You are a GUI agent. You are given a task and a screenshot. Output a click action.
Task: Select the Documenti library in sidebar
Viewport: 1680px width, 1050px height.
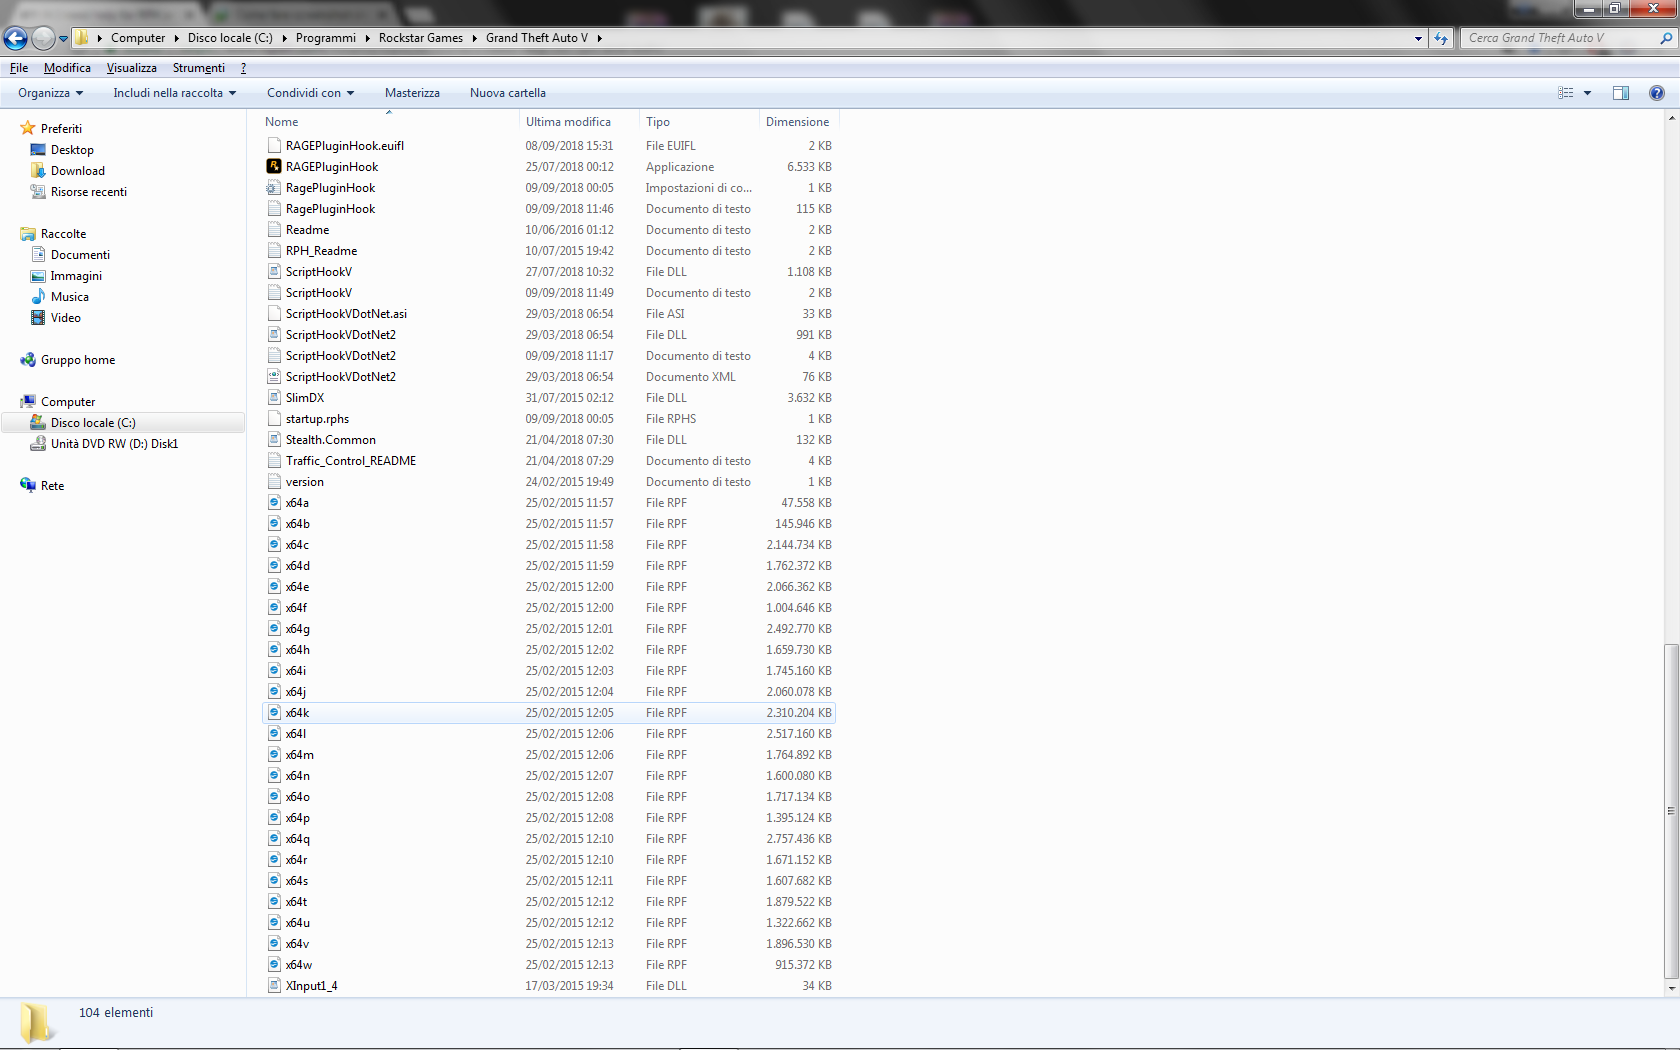(x=80, y=255)
